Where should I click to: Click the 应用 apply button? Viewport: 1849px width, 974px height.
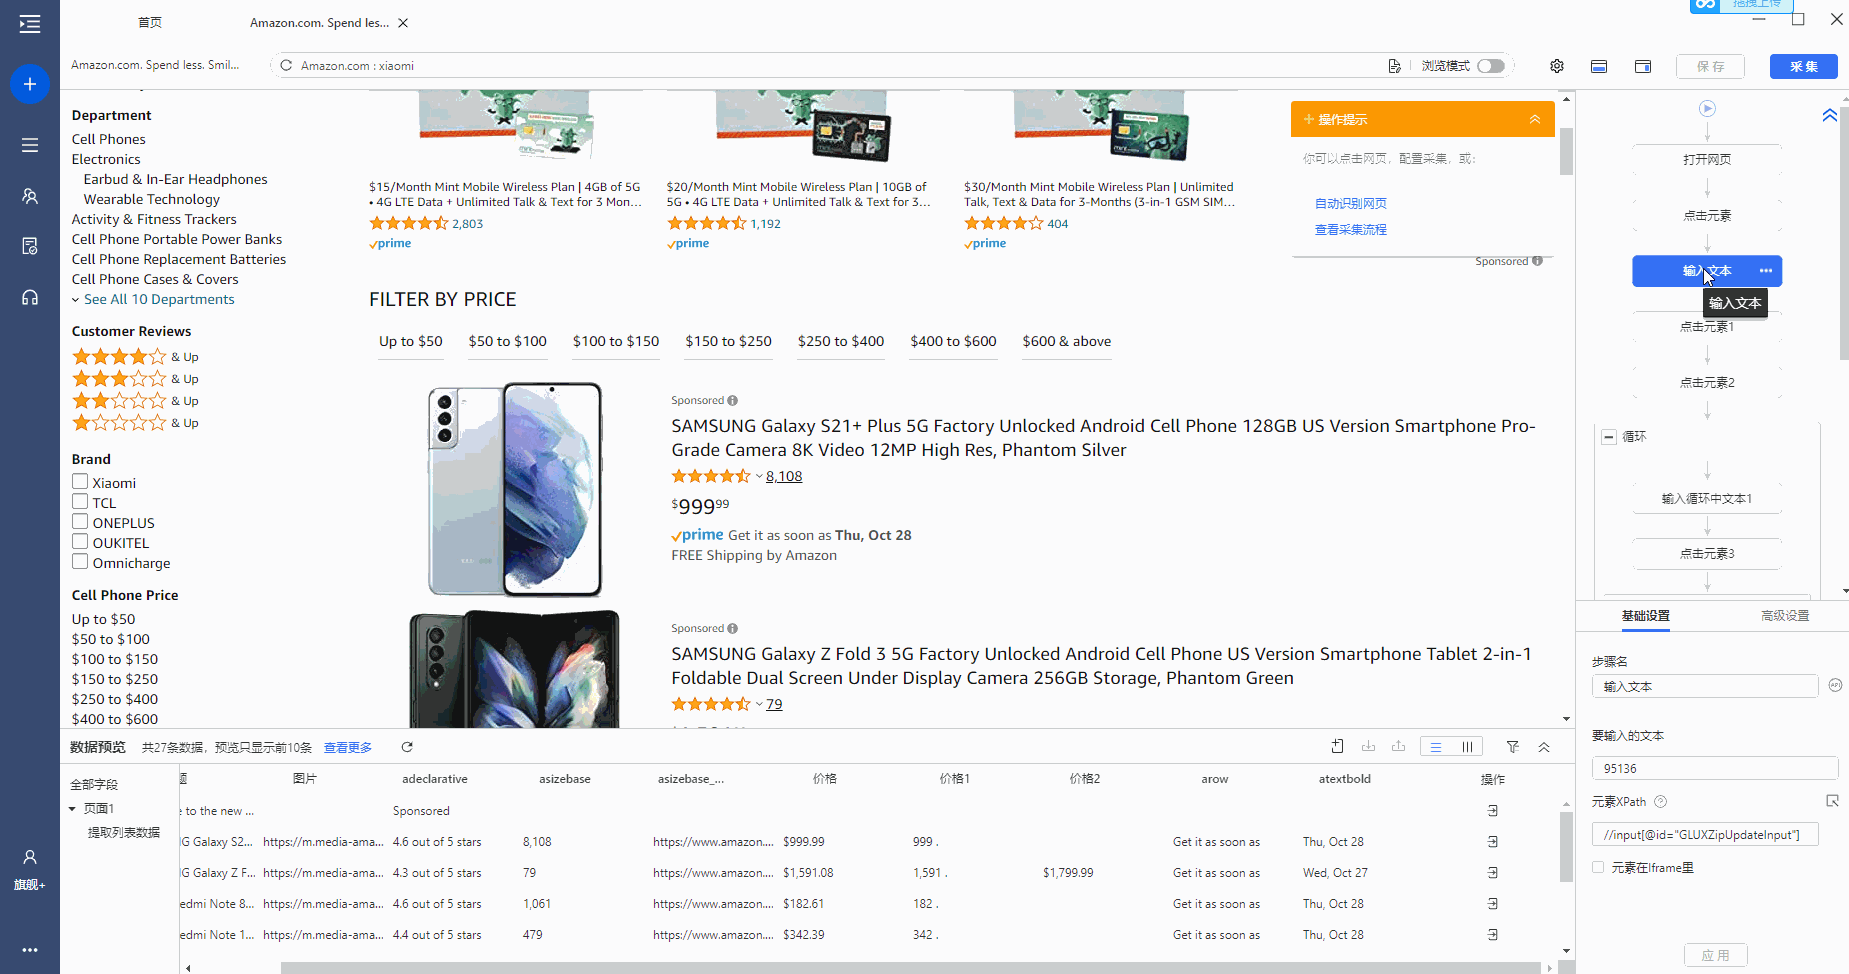tap(1716, 956)
